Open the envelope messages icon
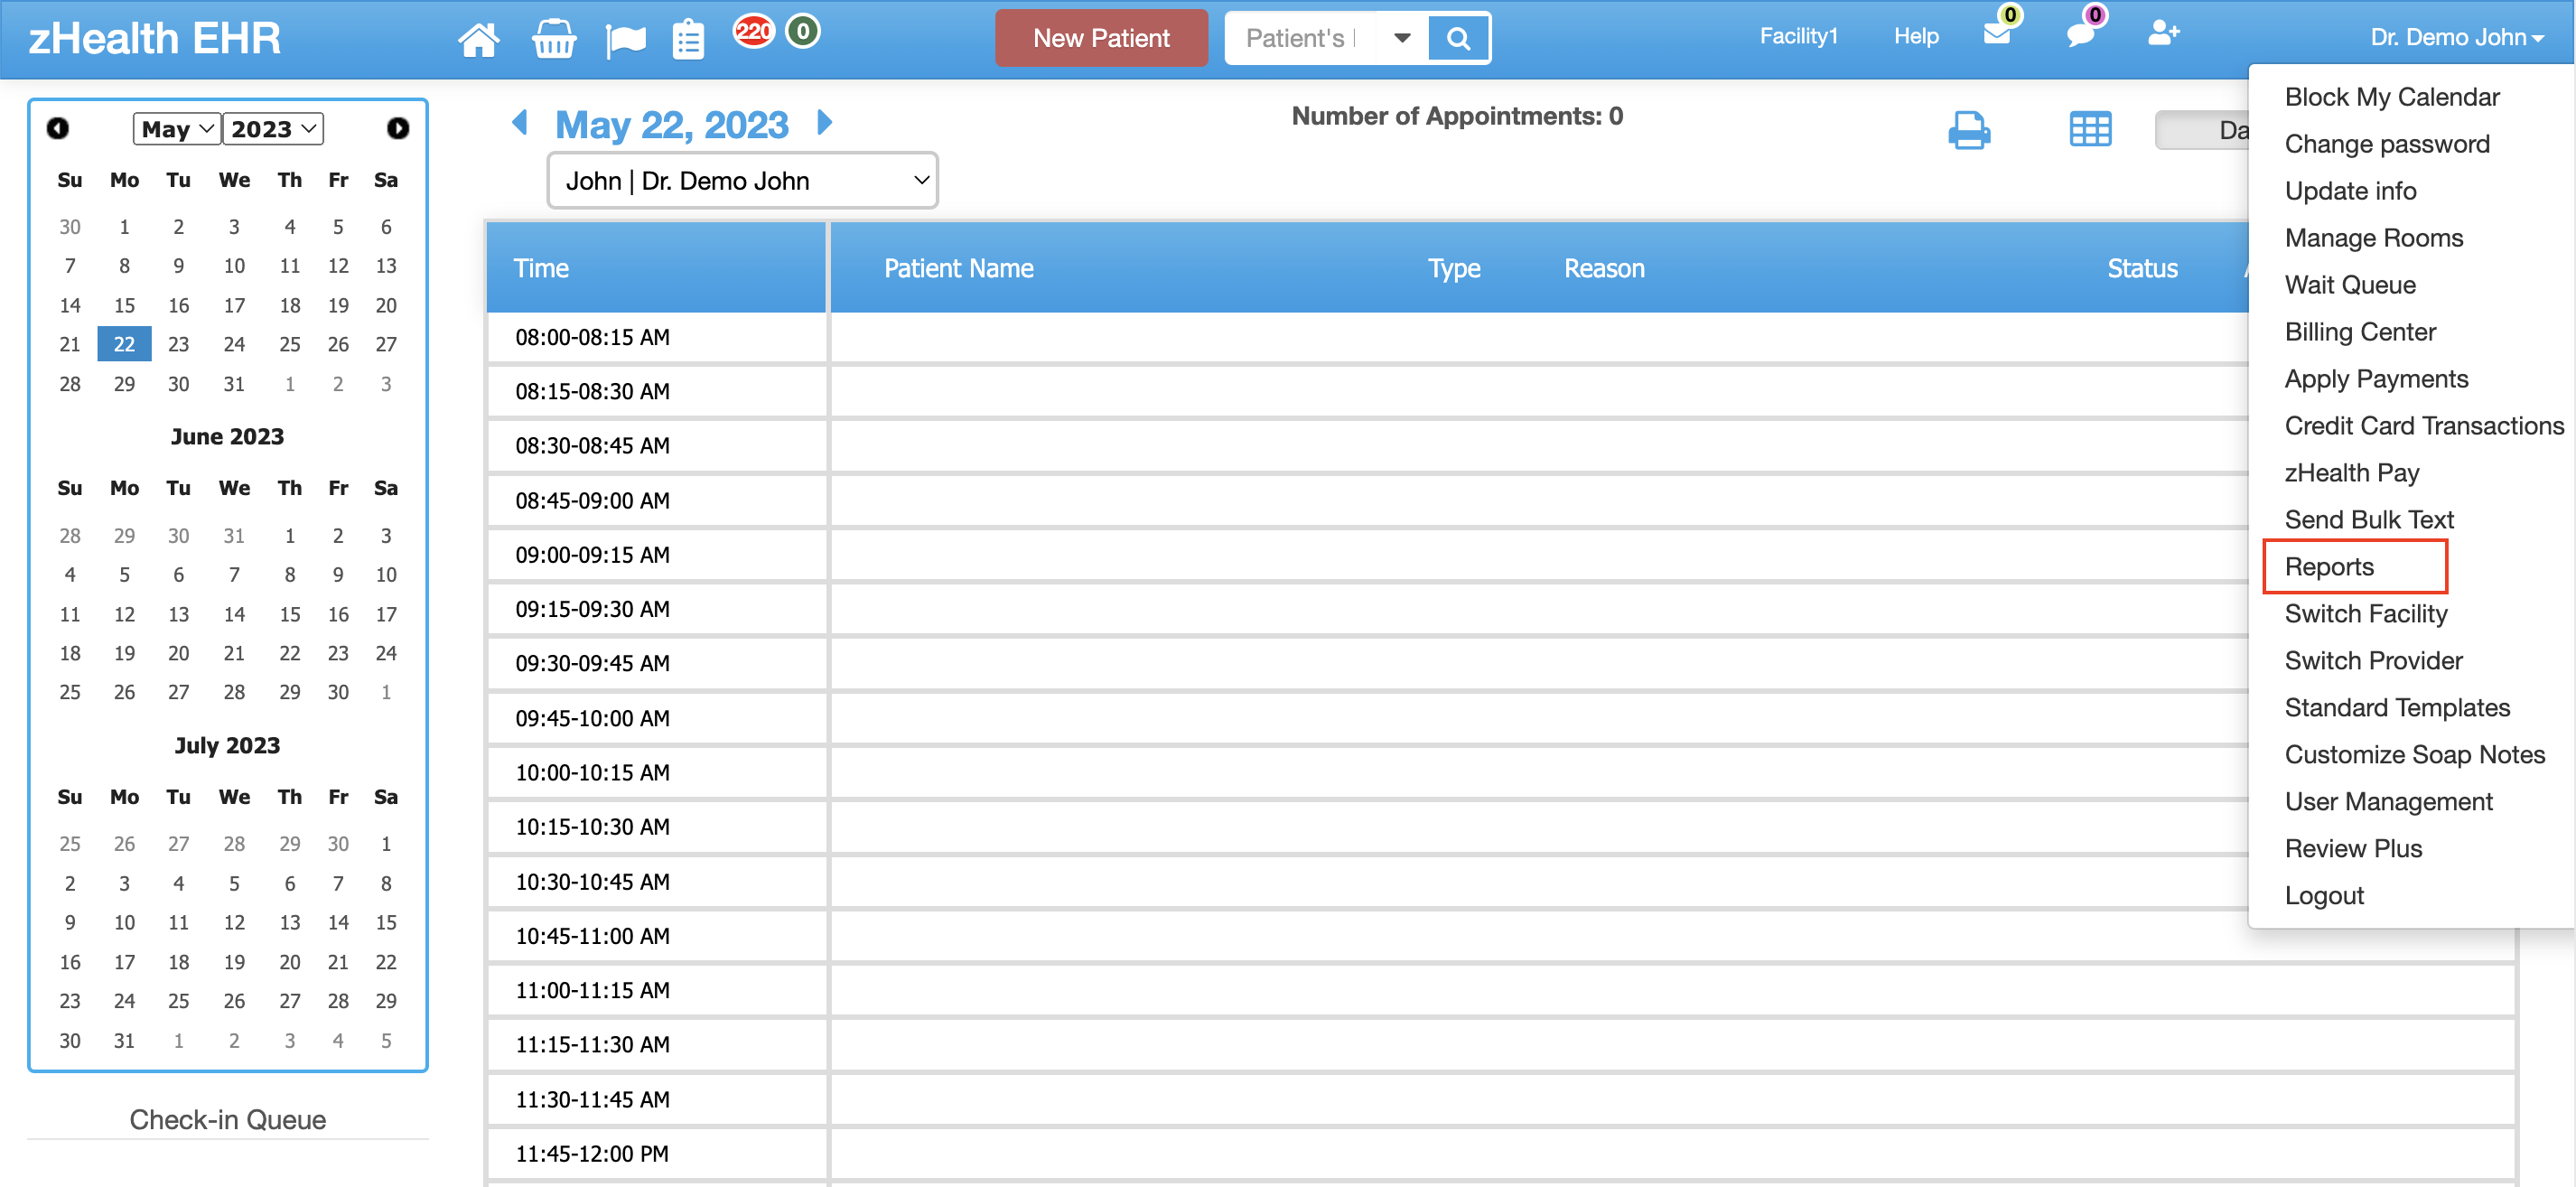The height and width of the screenshot is (1187, 2576). coord(1996,35)
